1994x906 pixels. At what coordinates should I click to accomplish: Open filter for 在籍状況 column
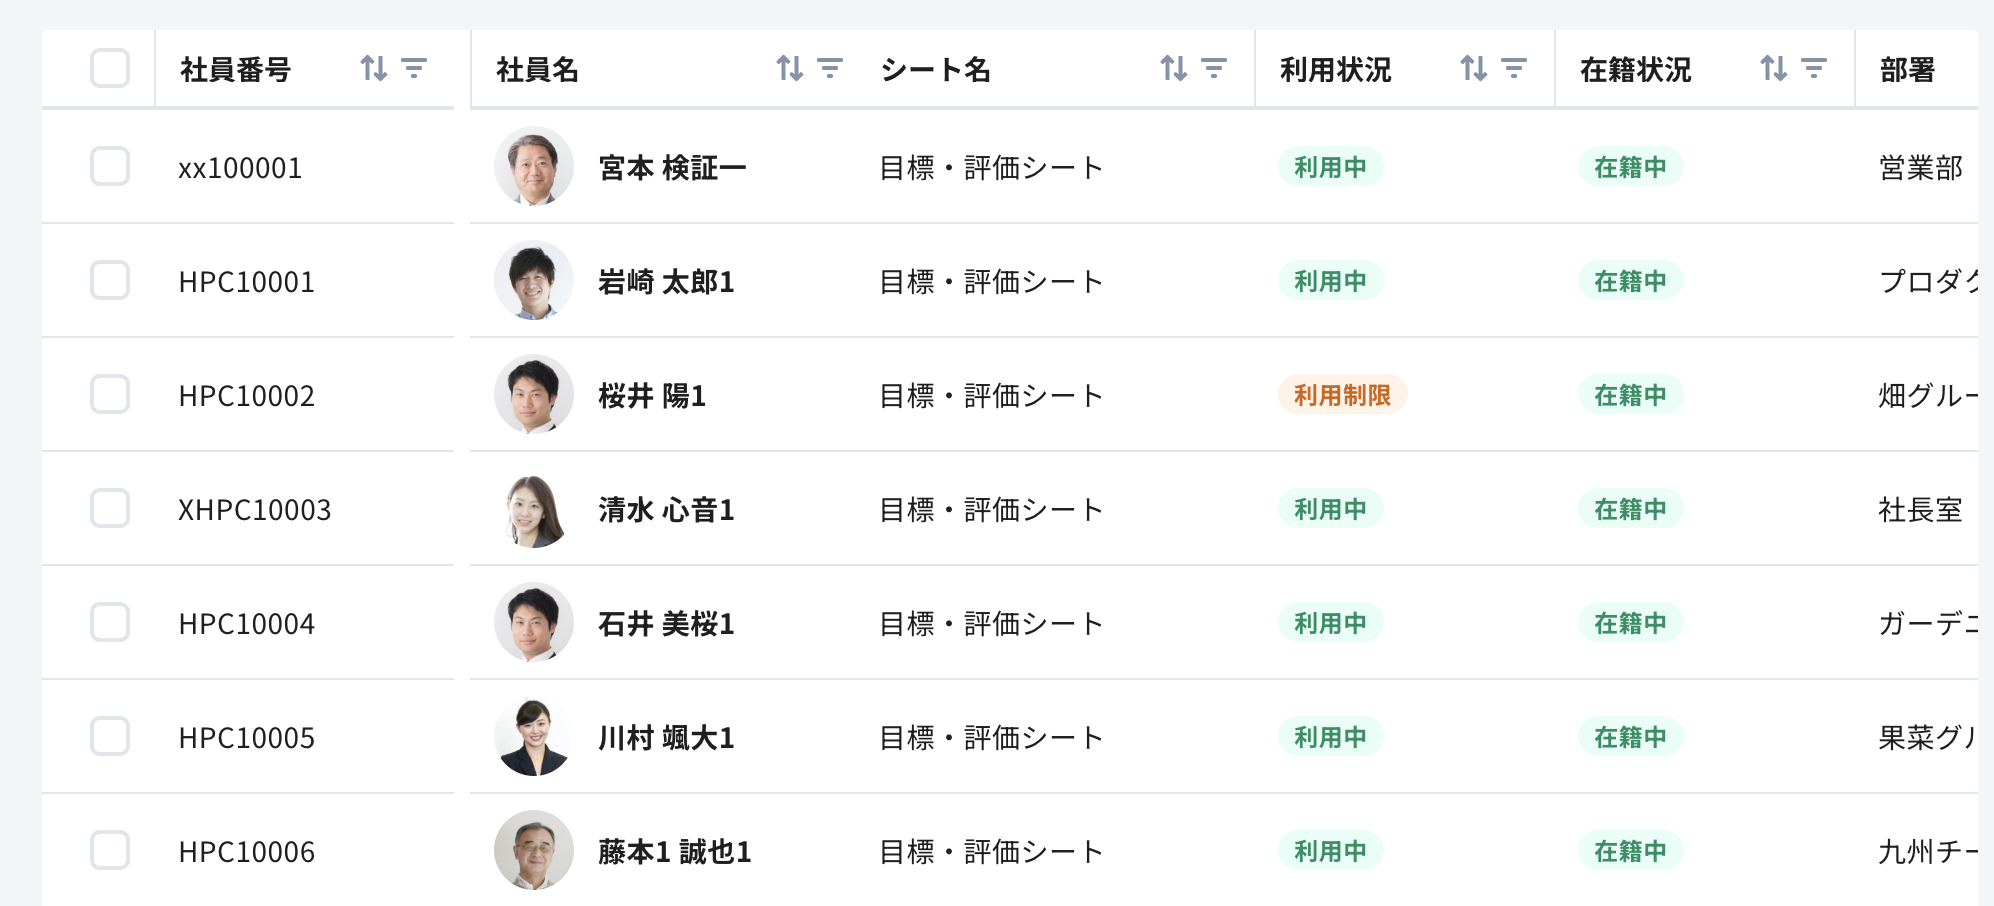1814,68
